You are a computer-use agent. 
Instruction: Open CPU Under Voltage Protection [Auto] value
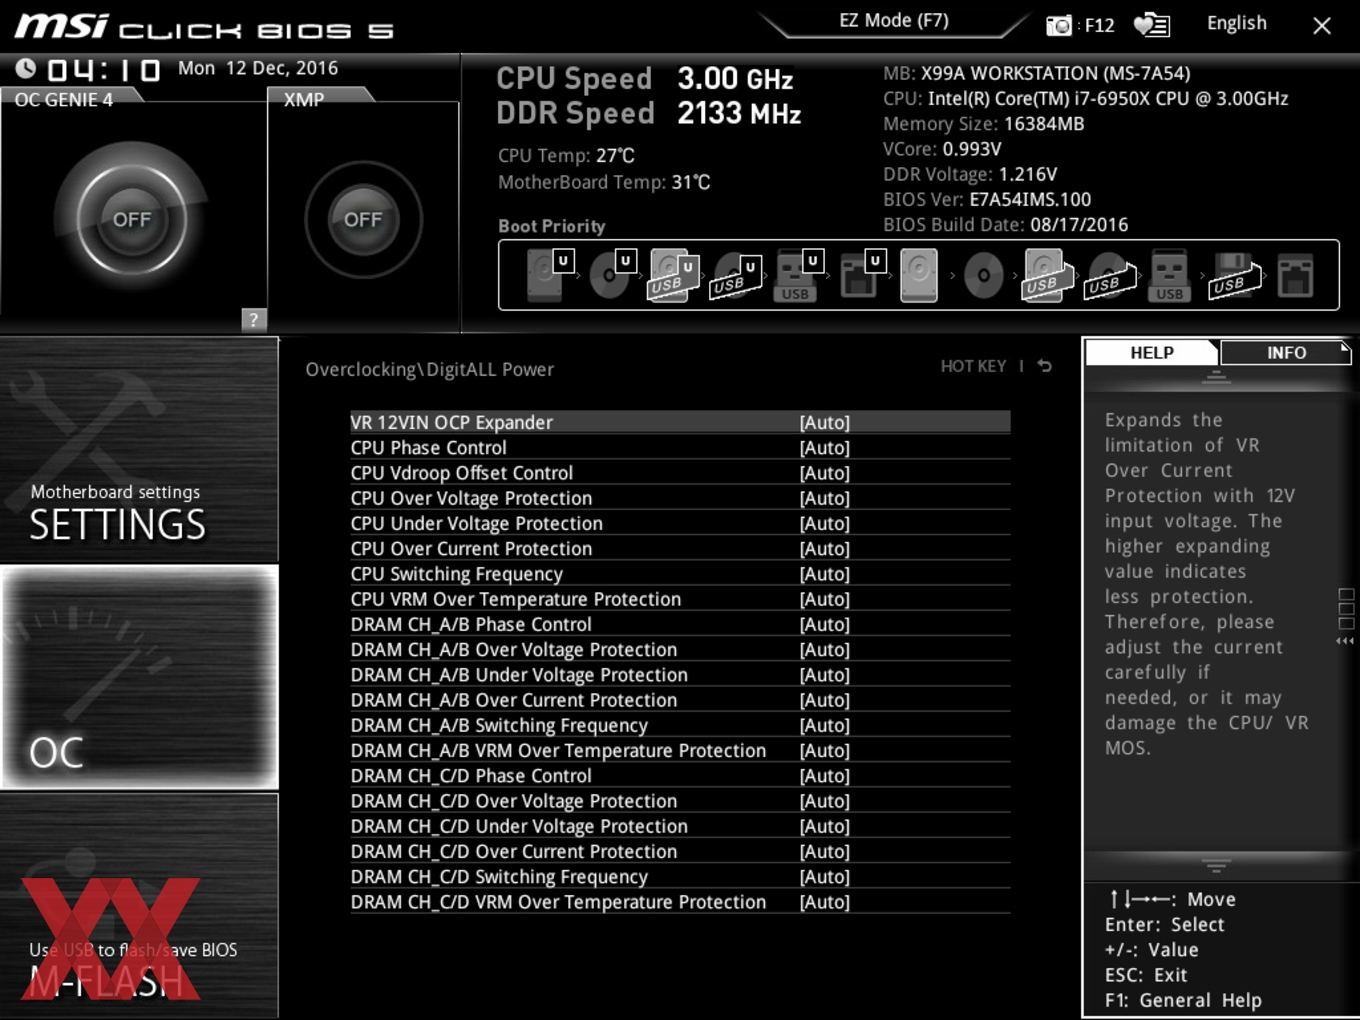824,523
